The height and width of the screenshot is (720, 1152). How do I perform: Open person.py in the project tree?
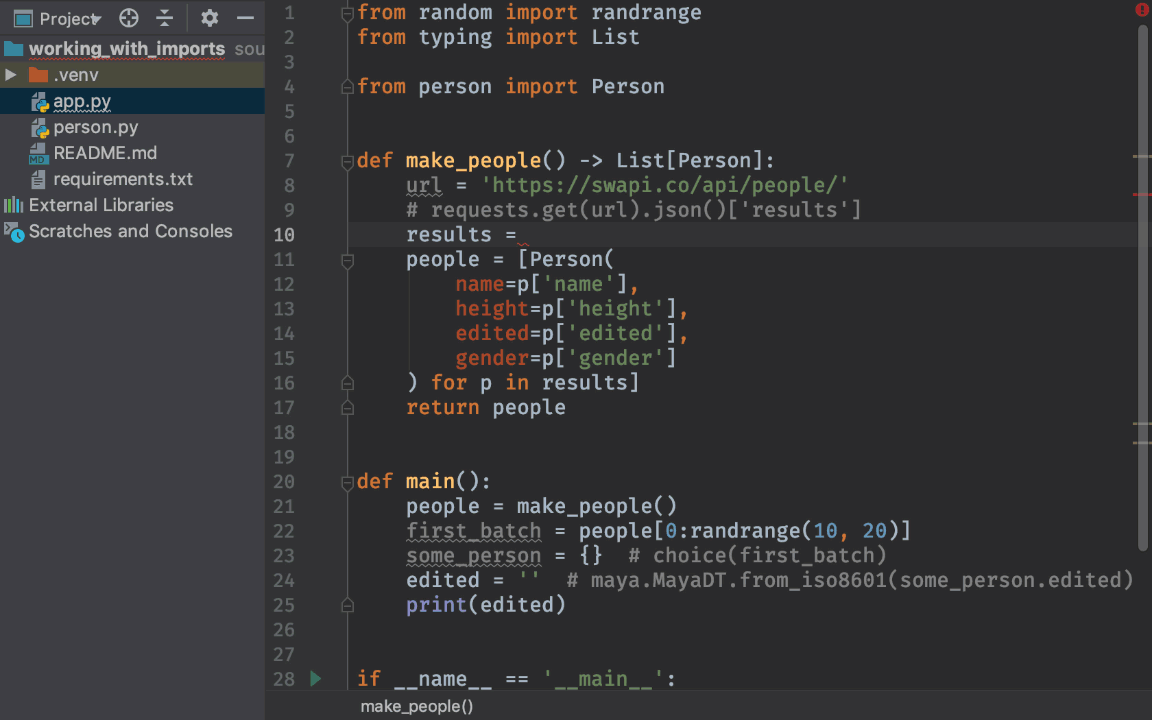(x=96, y=127)
